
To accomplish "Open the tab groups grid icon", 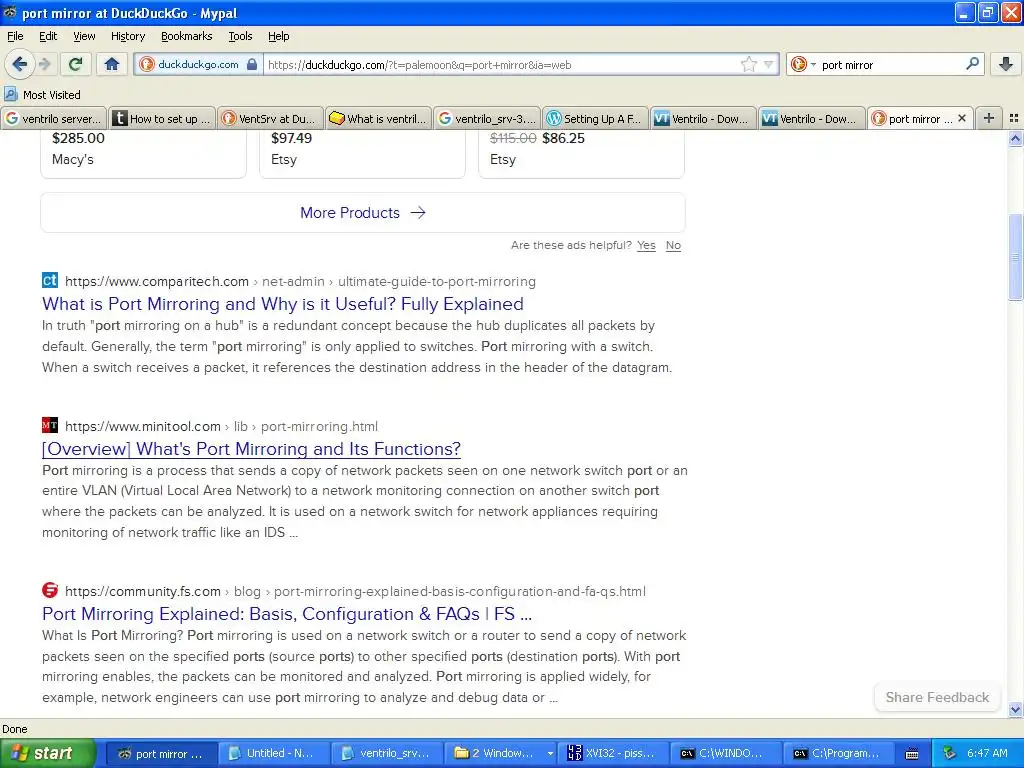I will (x=1014, y=118).
